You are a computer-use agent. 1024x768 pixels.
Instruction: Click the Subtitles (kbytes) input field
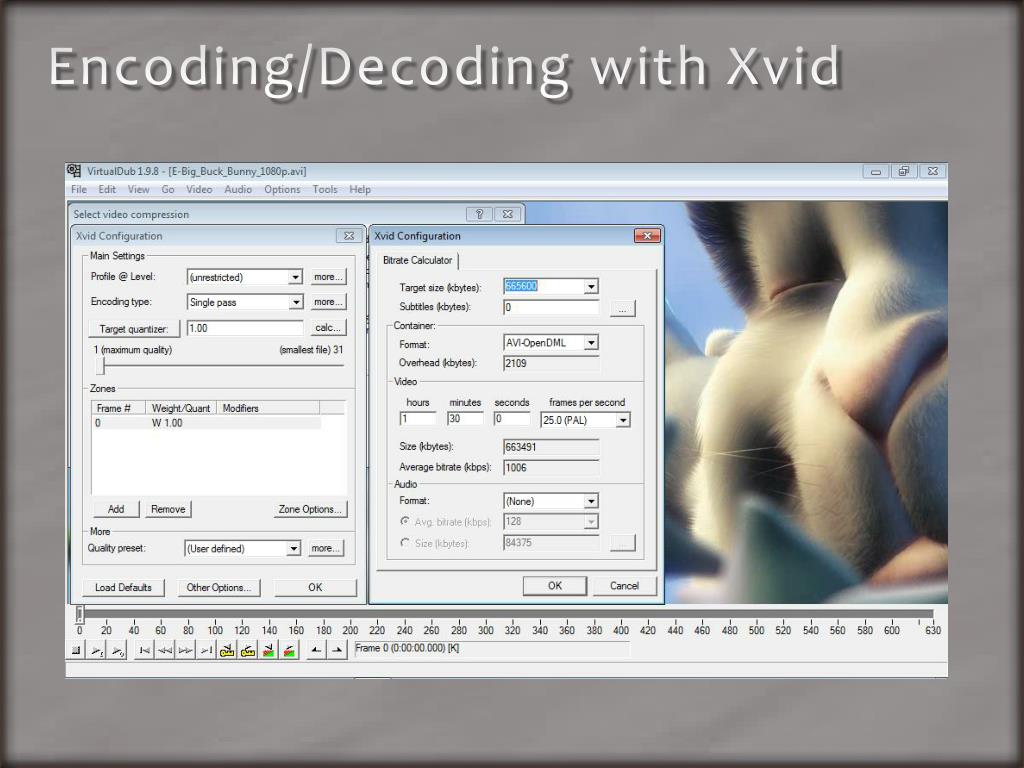tap(551, 307)
